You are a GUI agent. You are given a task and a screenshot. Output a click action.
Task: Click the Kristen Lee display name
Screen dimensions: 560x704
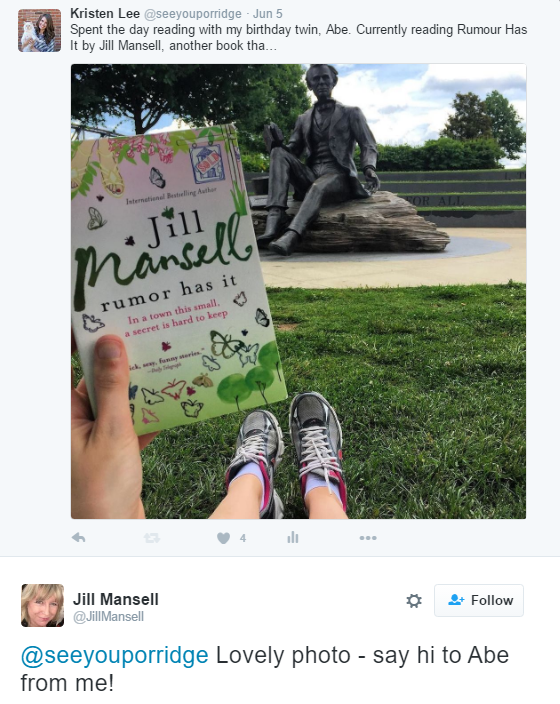click(105, 14)
